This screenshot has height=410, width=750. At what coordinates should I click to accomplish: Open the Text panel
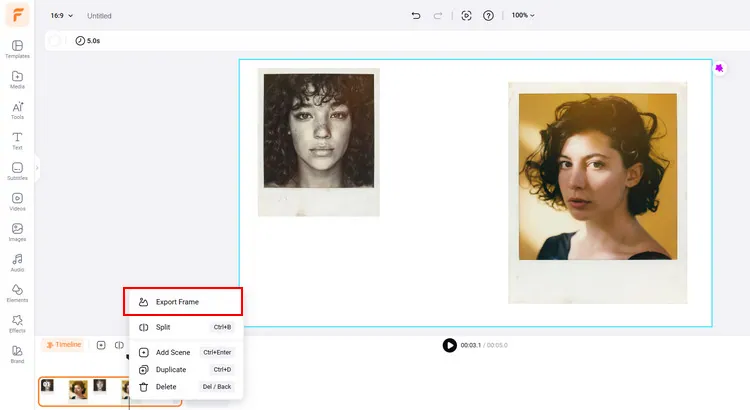[17, 141]
